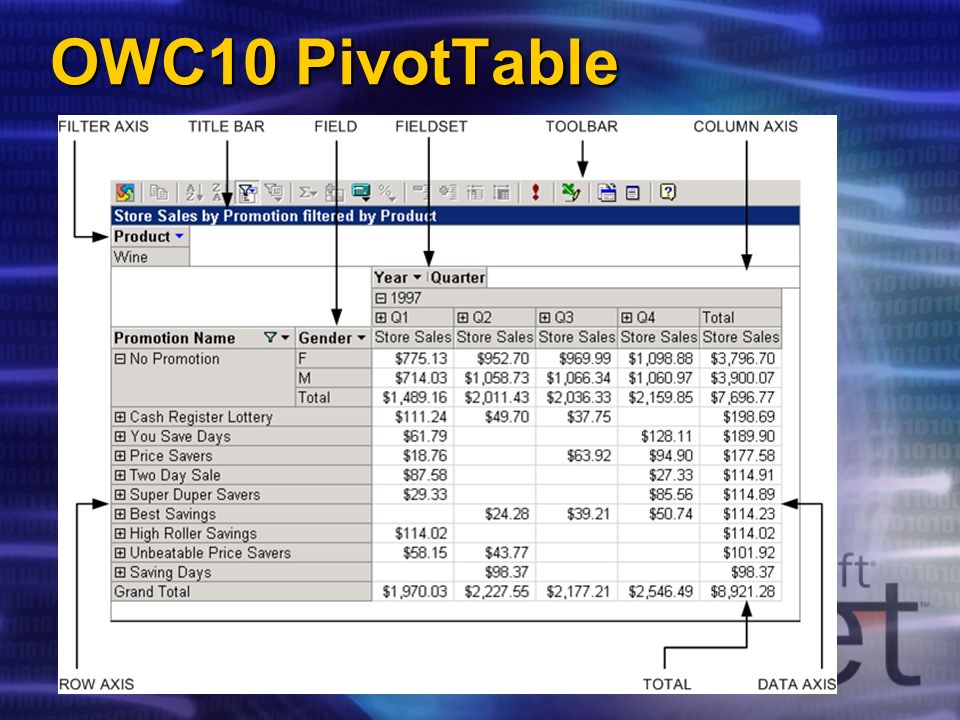Image resolution: width=960 pixels, height=720 pixels.
Task: Select the $775.13 cell
Action: [413, 358]
